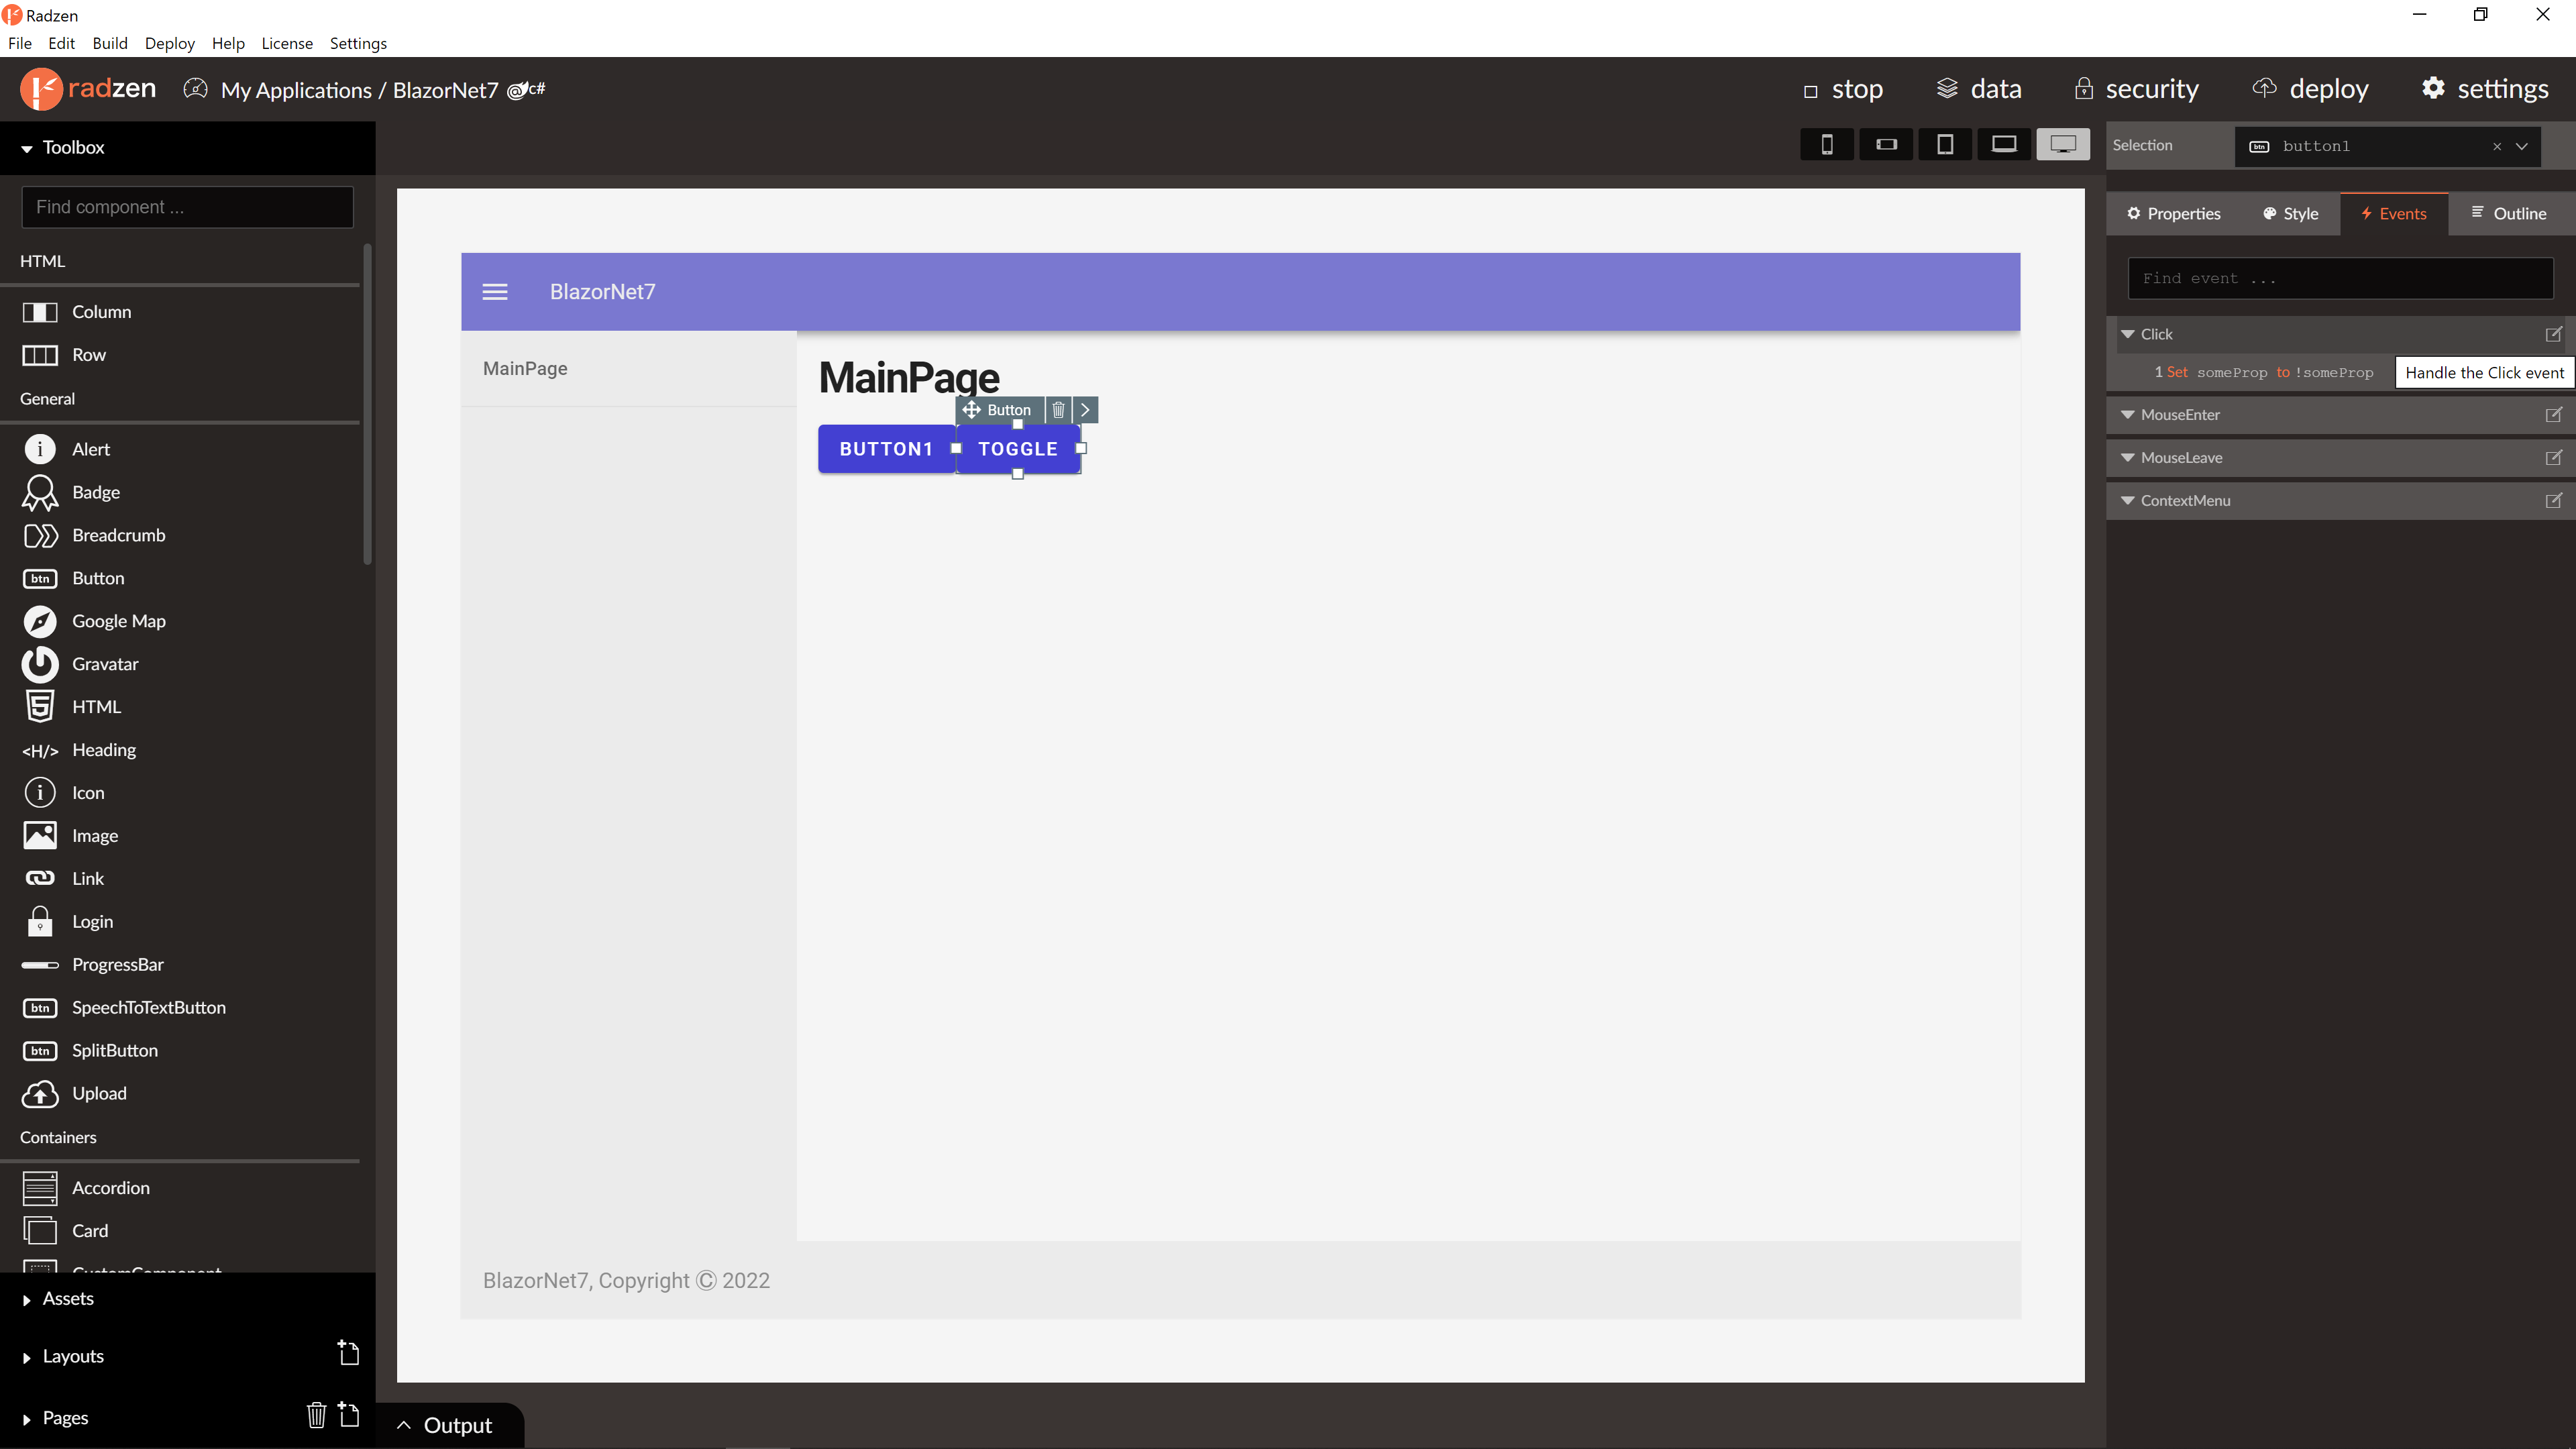Click the delete icon on the selected Button

coord(1058,410)
